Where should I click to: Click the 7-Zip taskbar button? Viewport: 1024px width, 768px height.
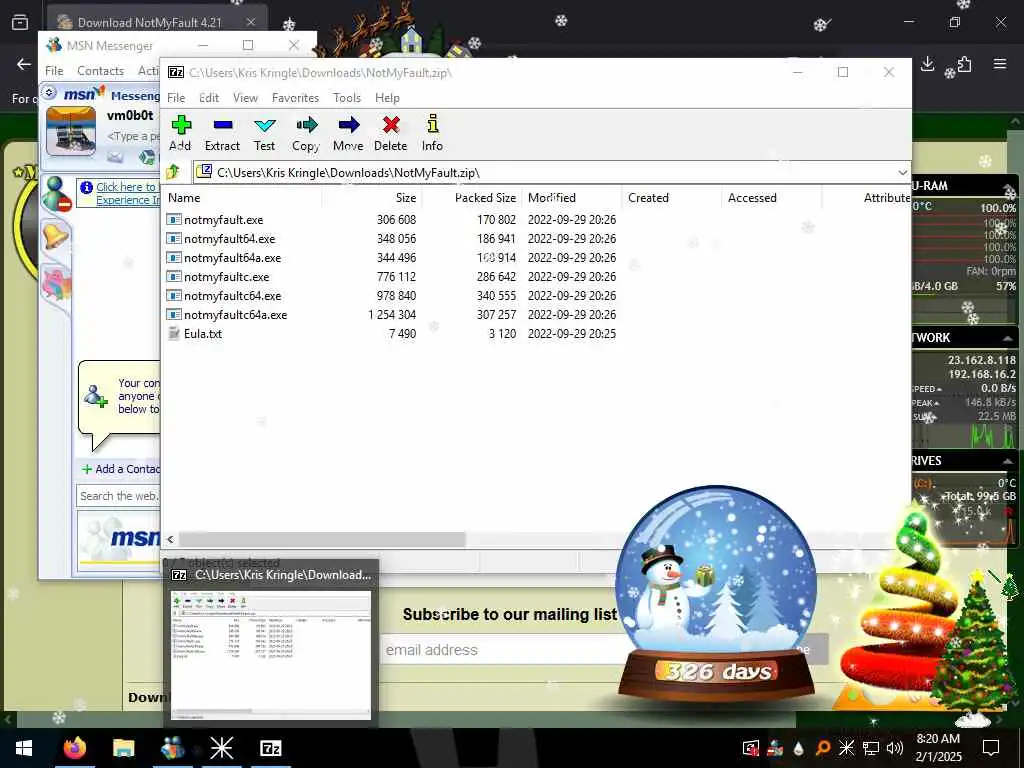(270, 748)
